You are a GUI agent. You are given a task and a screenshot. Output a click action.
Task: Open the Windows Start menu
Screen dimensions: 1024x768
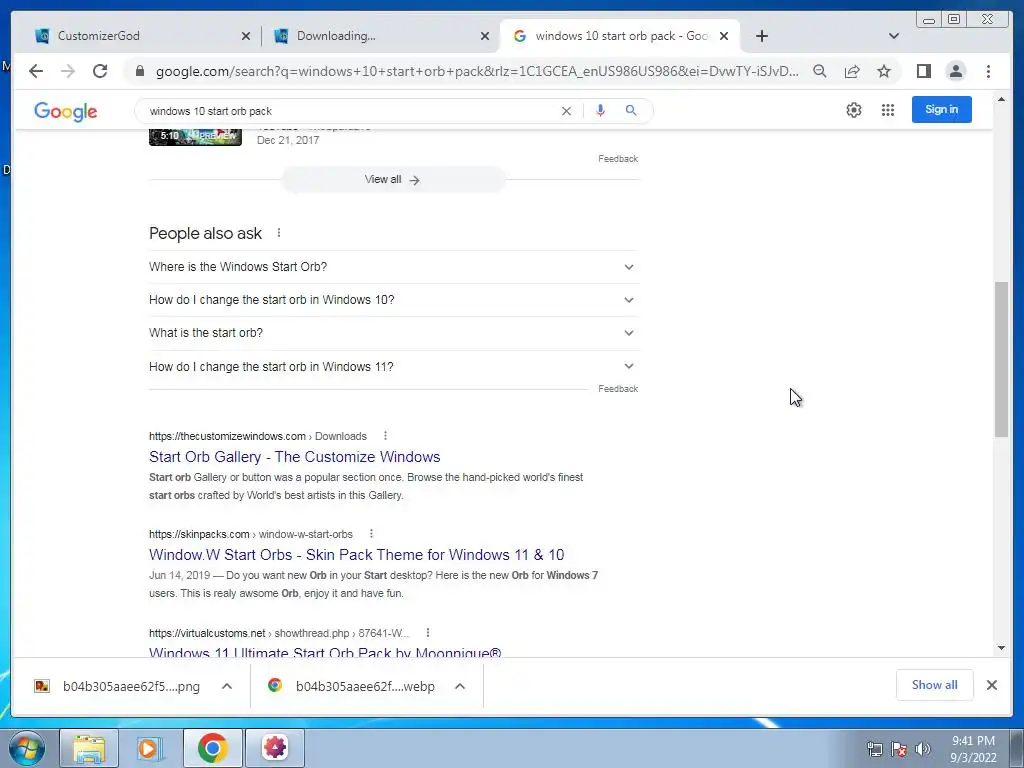coord(27,748)
